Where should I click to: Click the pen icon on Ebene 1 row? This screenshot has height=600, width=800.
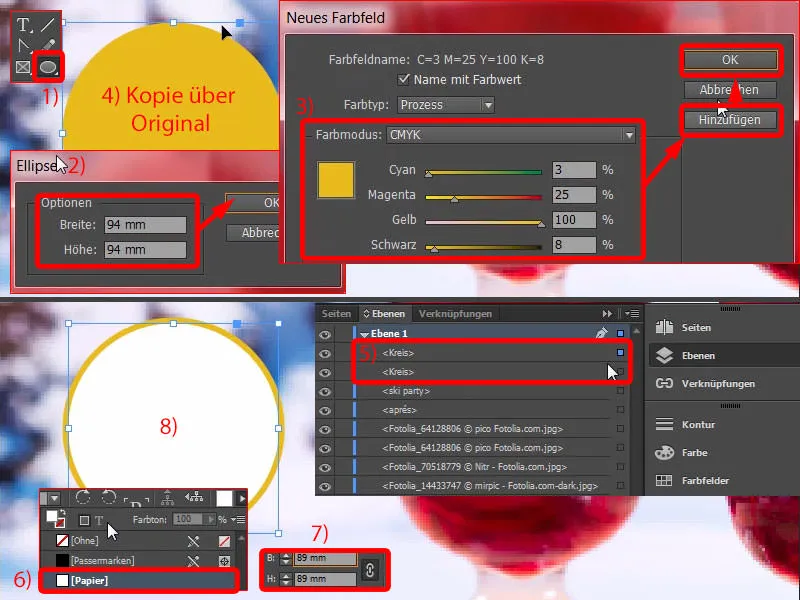click(602, 333)
